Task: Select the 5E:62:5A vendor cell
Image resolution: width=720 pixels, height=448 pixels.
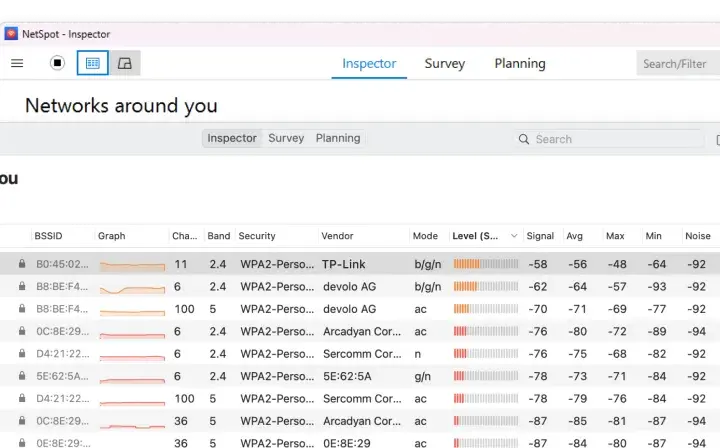Action: (x=347, y=376)
